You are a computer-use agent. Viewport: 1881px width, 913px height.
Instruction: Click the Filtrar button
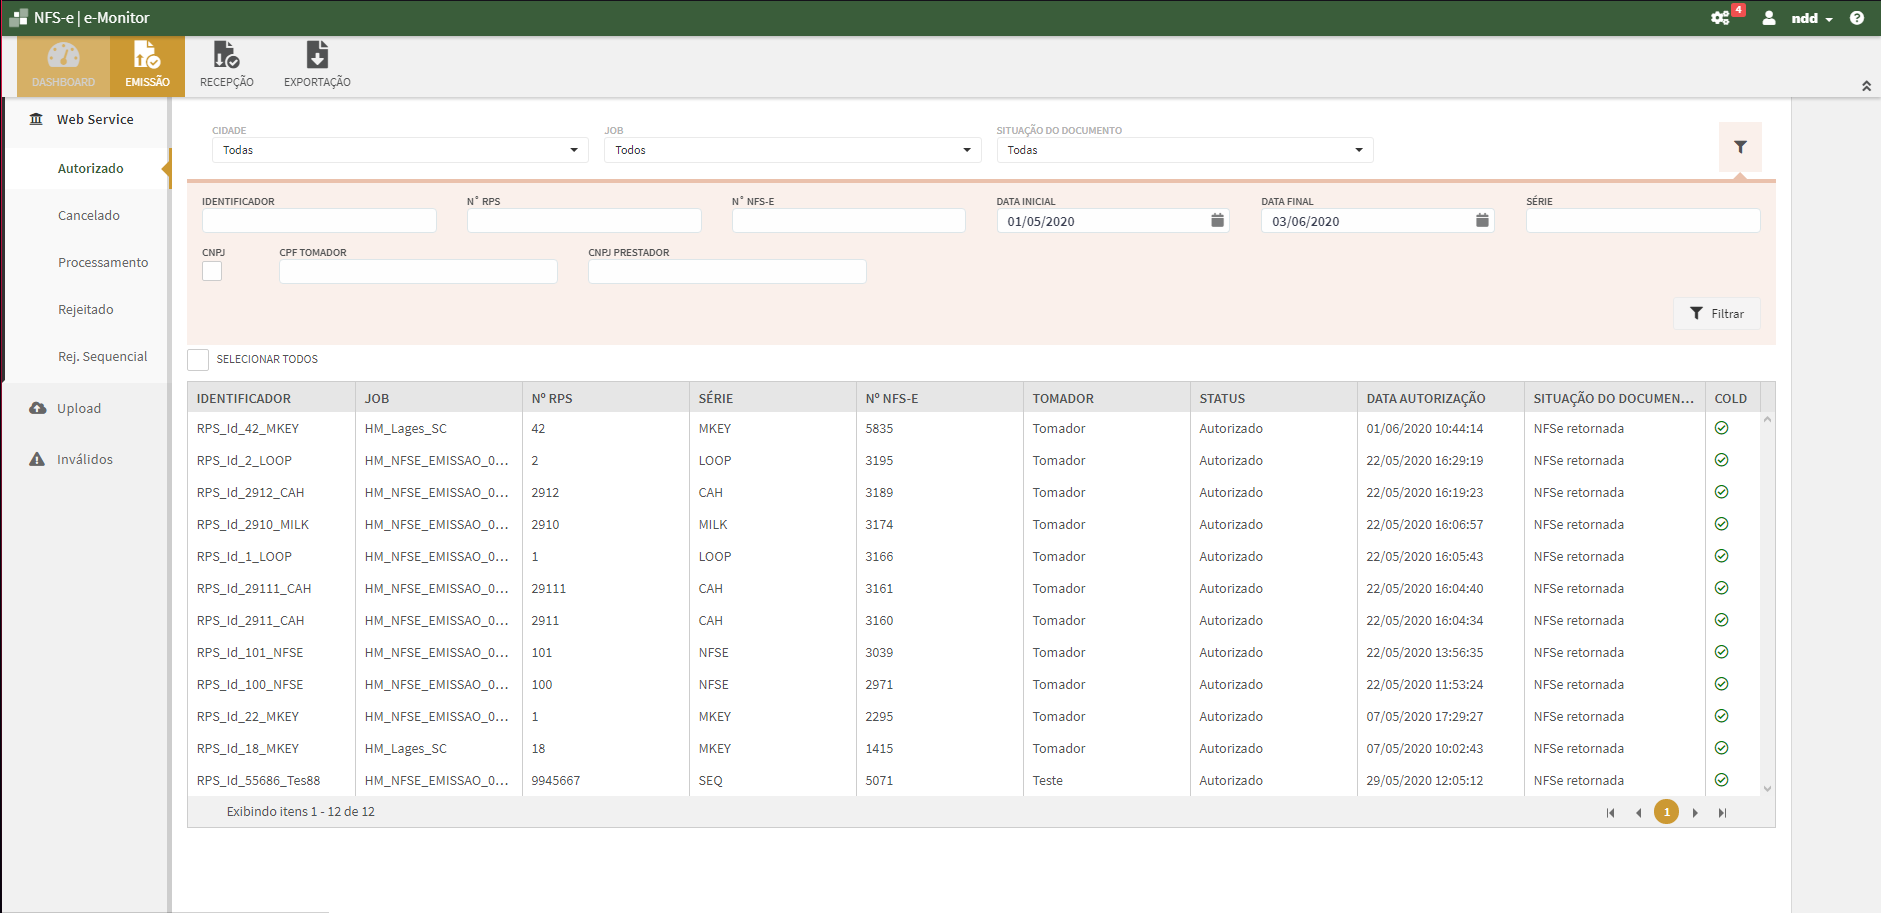pos(1717,313)
